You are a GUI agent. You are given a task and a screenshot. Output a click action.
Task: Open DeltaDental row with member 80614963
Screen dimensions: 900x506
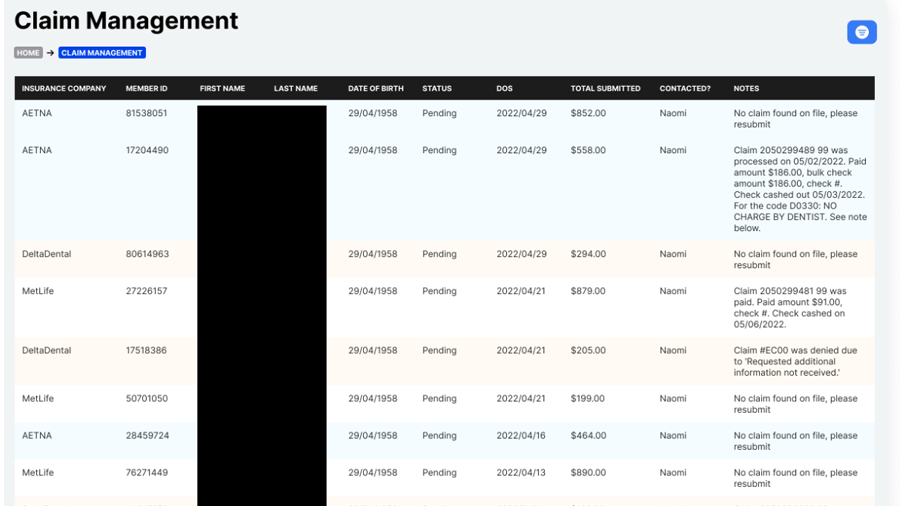146,255
